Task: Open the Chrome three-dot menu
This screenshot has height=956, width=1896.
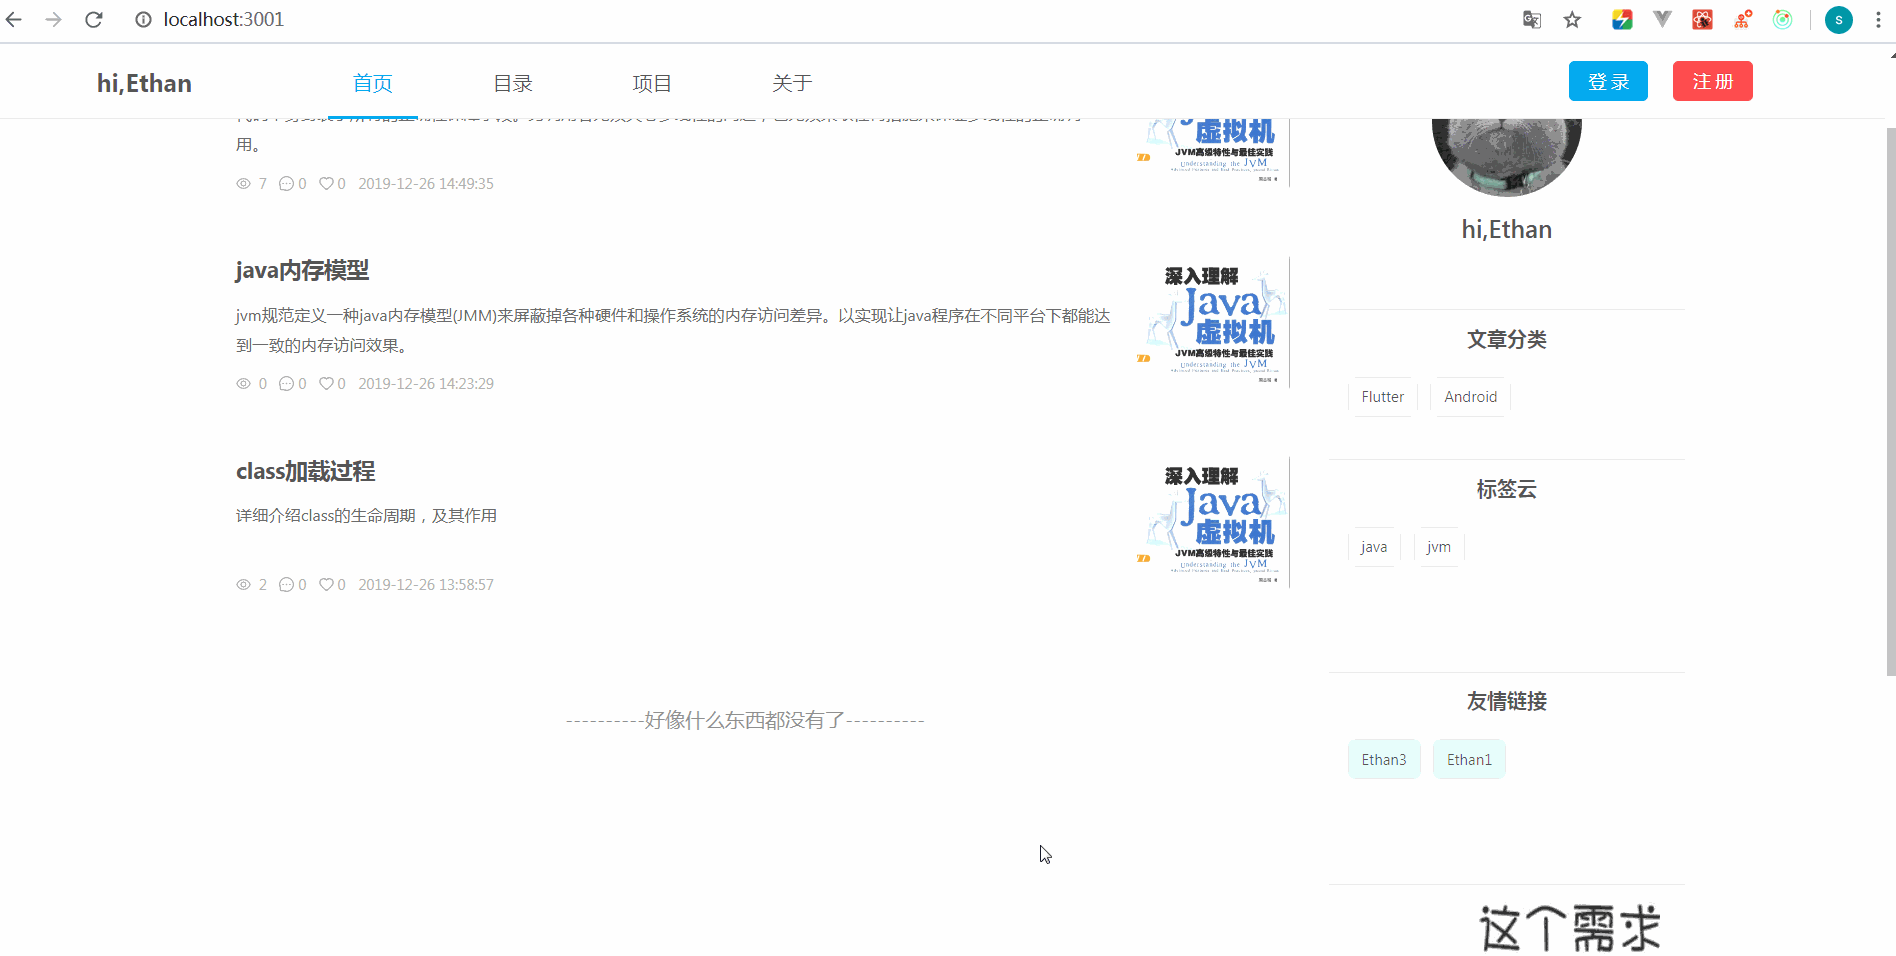Action: tap(1878, 19)
